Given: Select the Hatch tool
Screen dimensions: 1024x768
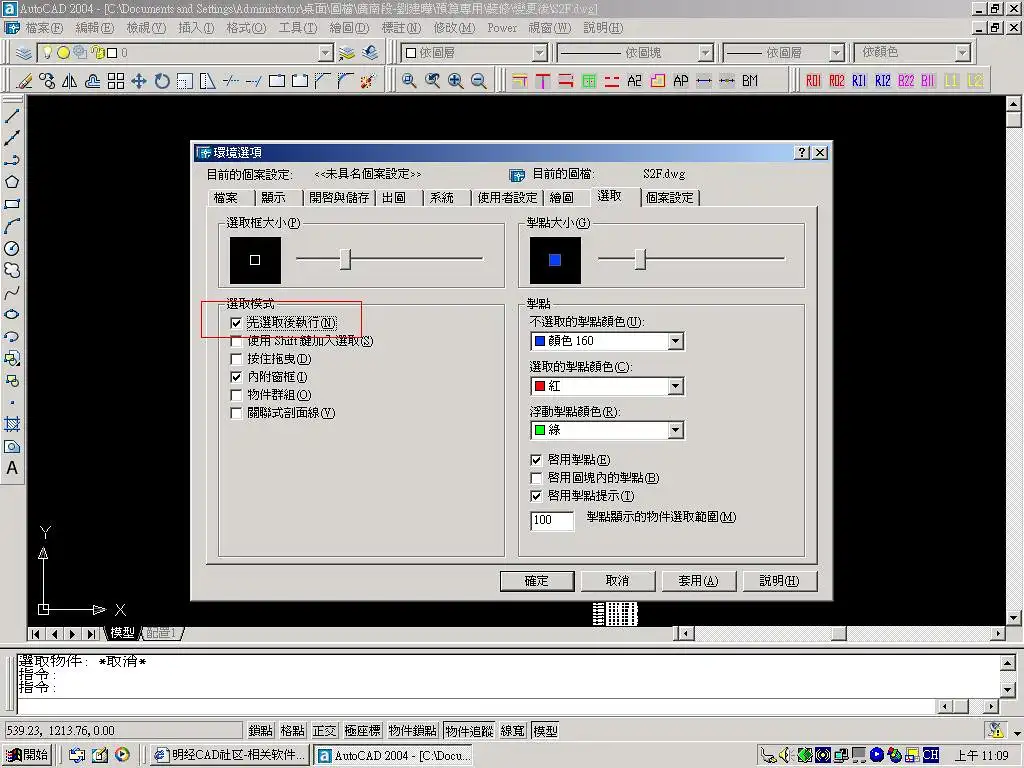Looking at the screenshot, I should [x=12, y=424].
